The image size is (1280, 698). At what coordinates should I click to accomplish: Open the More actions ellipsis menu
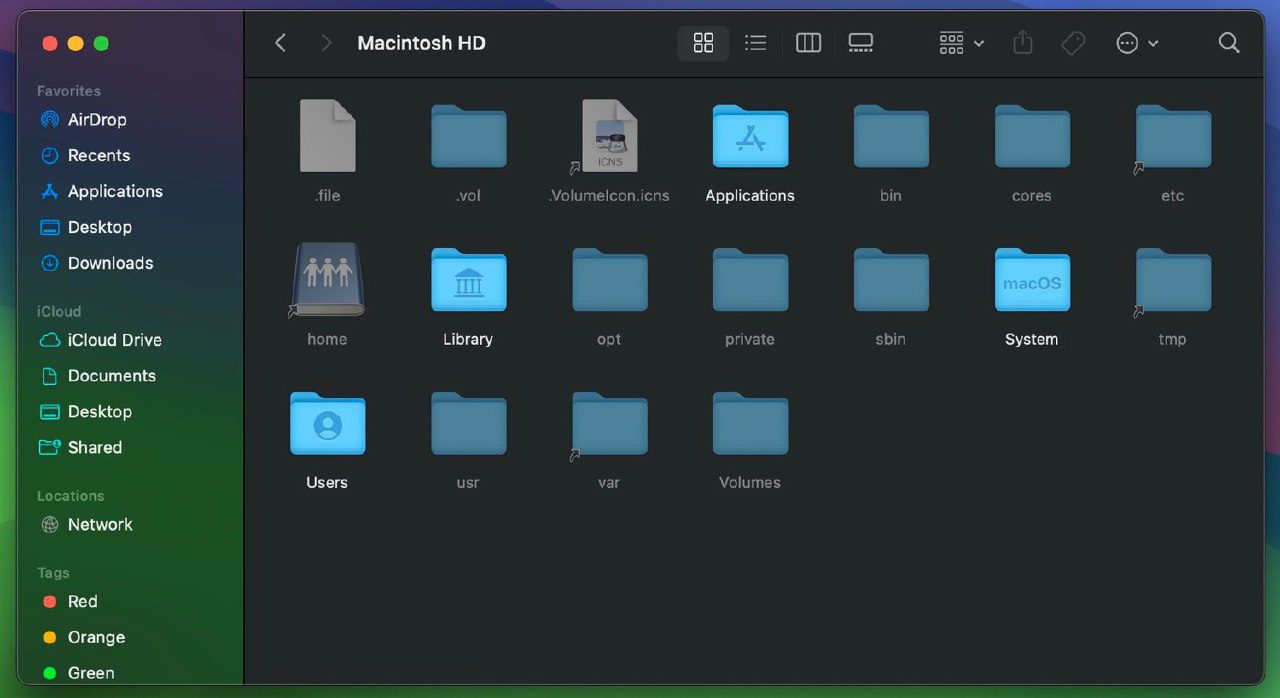point(1137,43)
